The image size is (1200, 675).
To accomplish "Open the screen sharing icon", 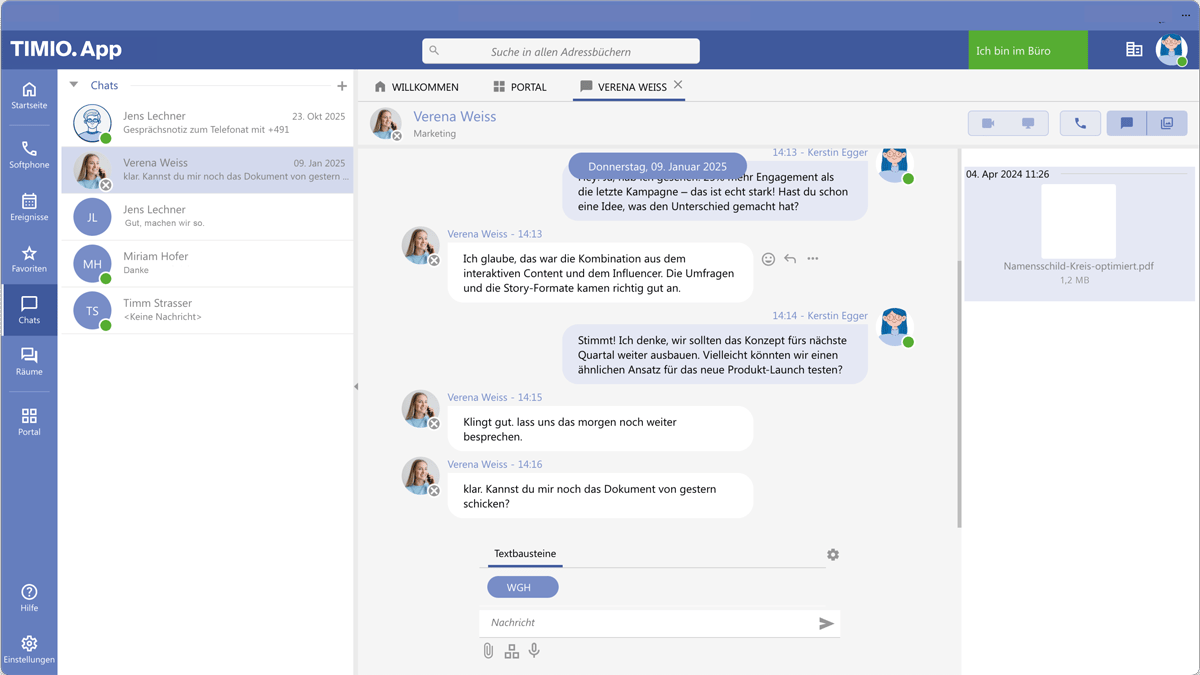I will pos(1028,122).
